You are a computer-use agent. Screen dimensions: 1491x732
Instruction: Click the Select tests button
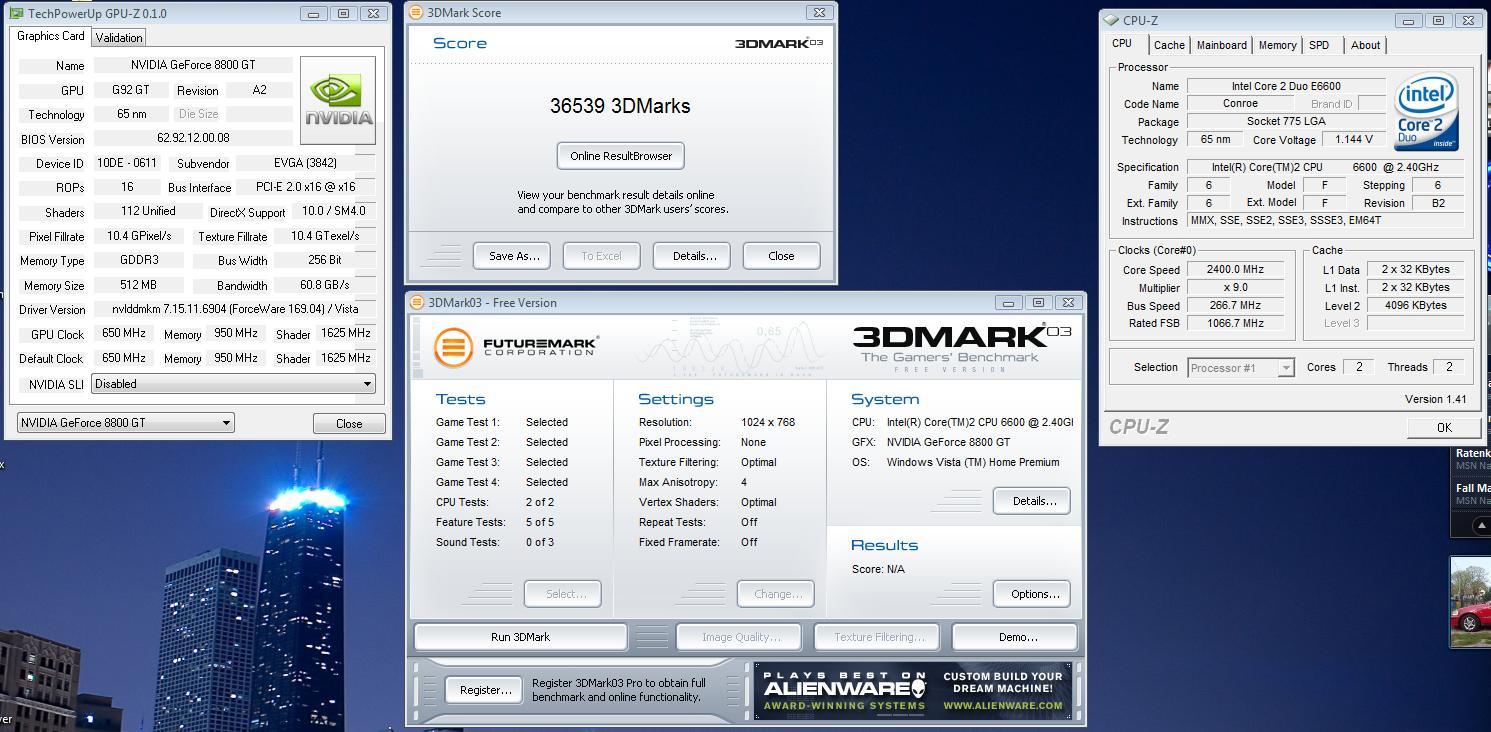(x=563, y=594)
